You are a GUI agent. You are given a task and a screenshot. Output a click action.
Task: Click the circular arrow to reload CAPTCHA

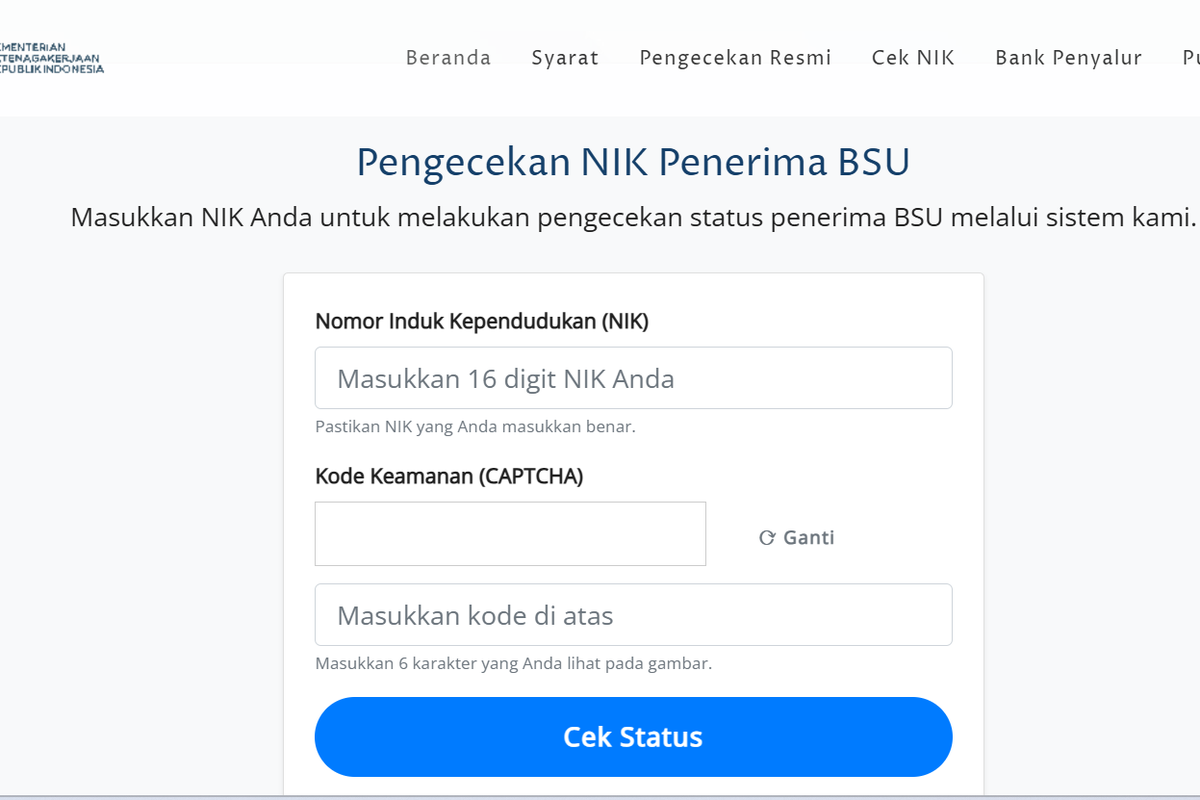click(766, 537)
